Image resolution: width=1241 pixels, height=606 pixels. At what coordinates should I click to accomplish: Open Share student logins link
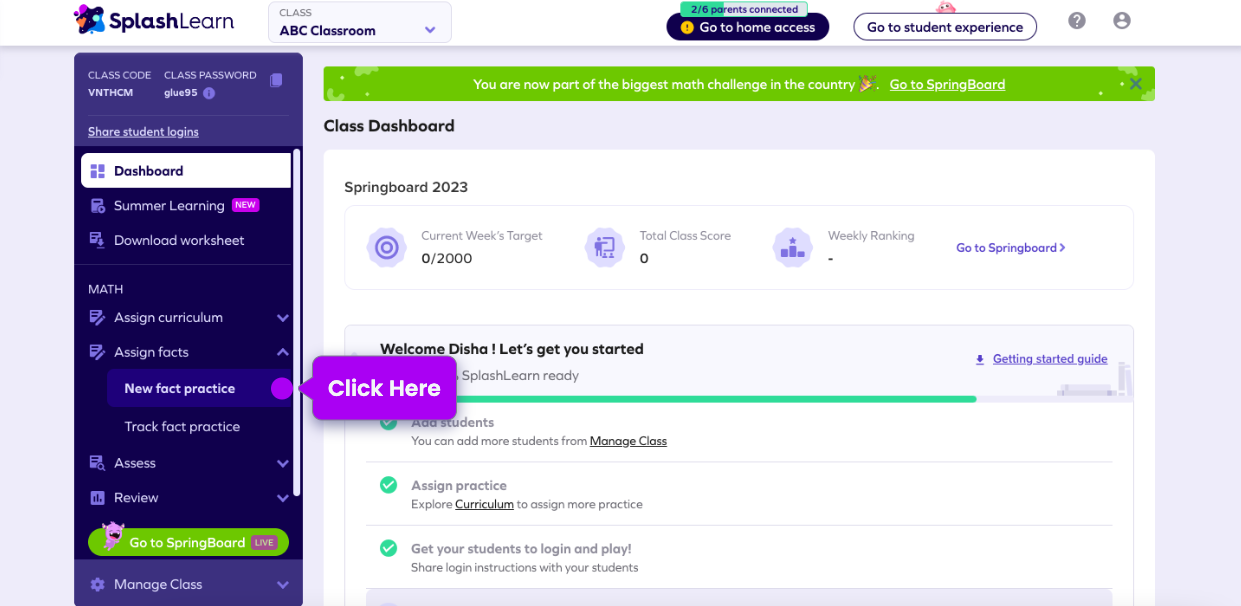point(143,132)
